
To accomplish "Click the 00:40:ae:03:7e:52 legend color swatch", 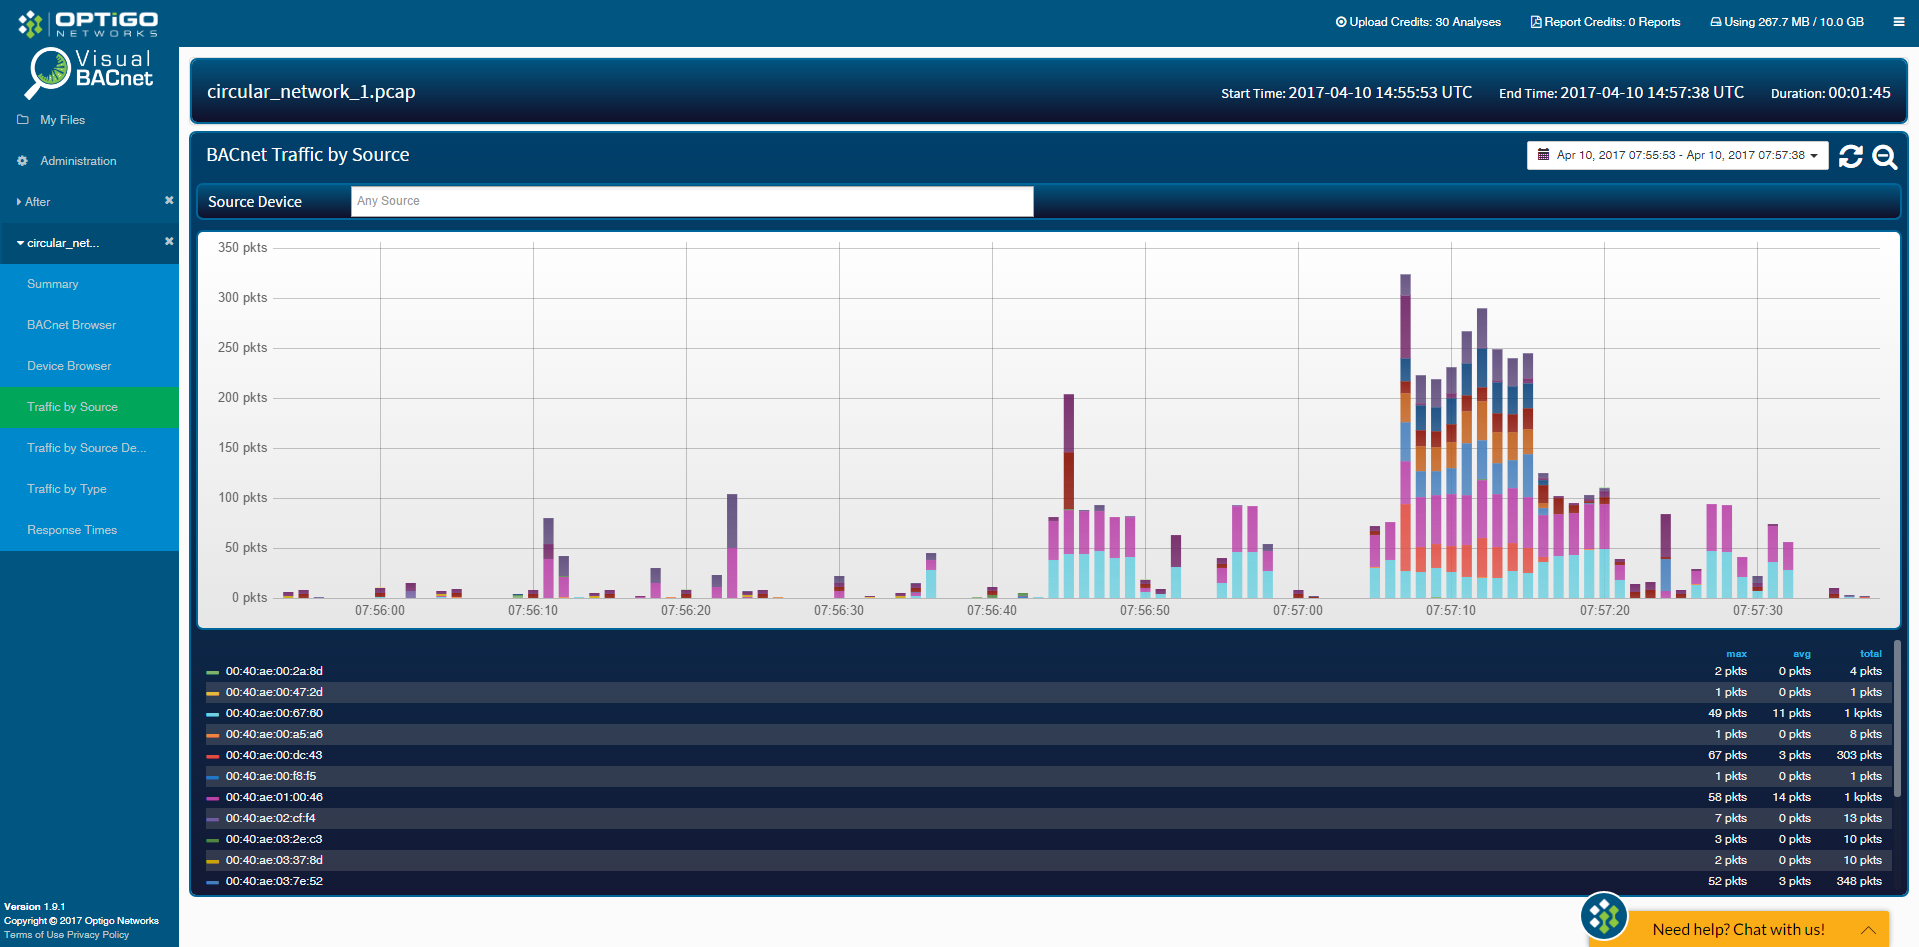I will click(x=212, y=882).
